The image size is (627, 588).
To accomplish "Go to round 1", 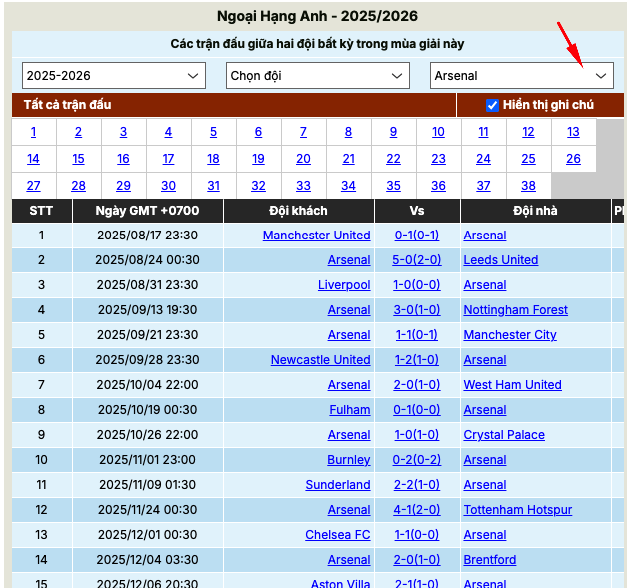I will [34, 132].
